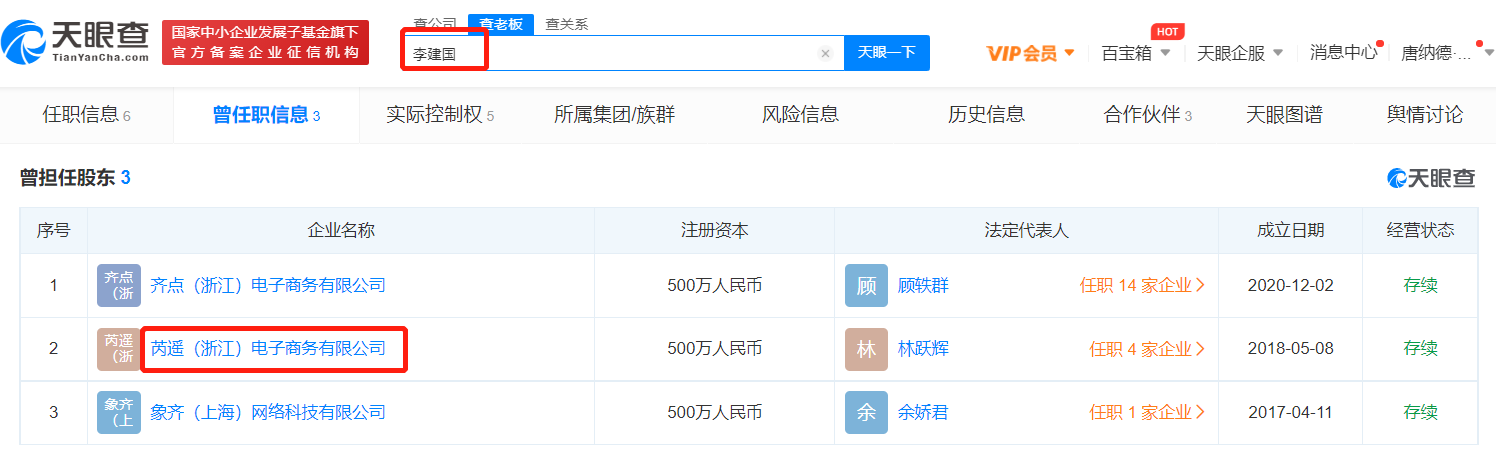The image size is (1496, 470).
Task: Open the TianYanCha logo homepage
Action: pyautogui.click(x=75, y=43)
